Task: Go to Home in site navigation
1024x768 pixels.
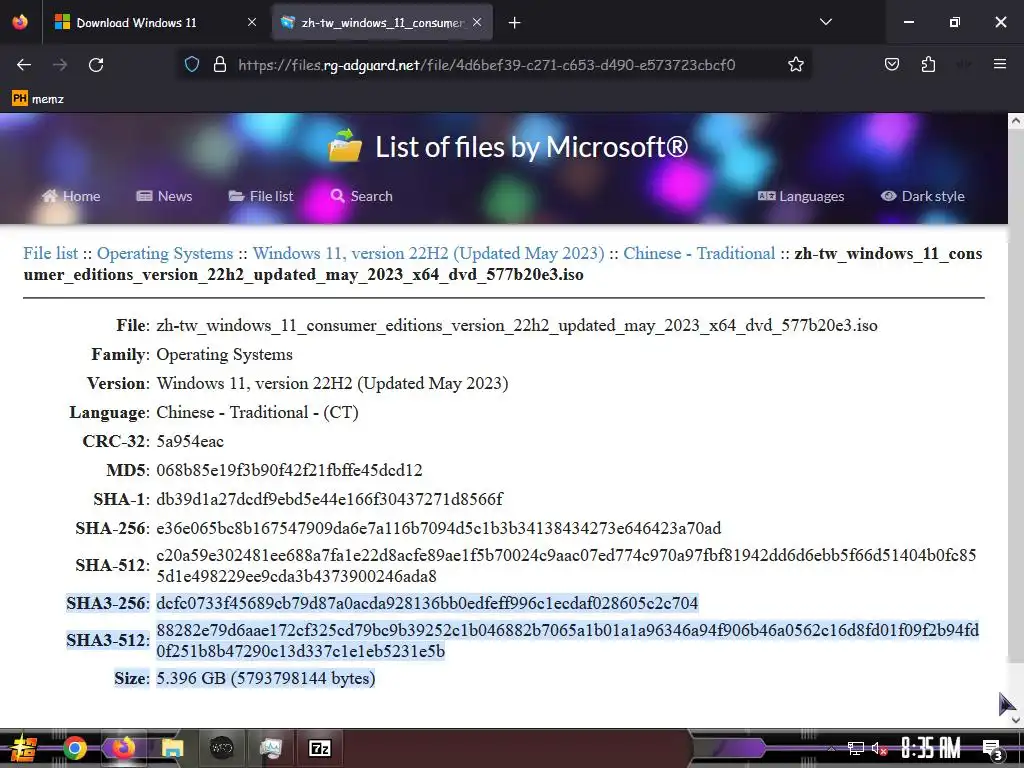Action: click(x=71, y=197)
